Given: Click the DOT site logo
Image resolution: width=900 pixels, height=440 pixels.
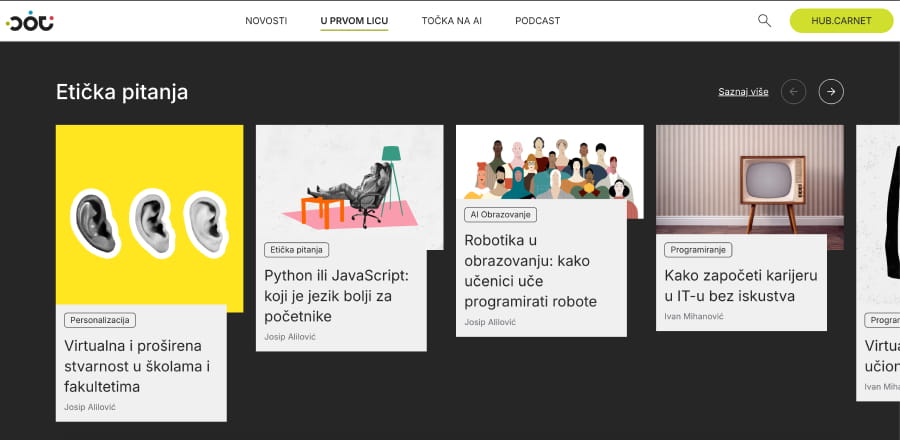Looking at the screenshot, I should pyautogui.click(x=30, y=21).
